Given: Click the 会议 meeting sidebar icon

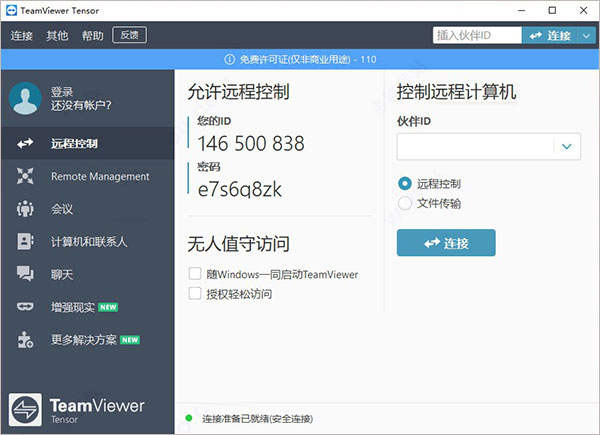Looking at the screenshot, I should pos(25,209).
